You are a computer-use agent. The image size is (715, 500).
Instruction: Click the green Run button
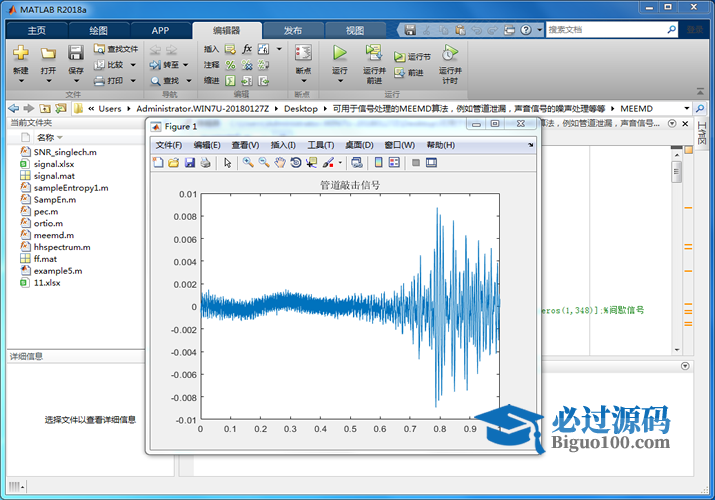pyautogui.click(x=339, y=52)
